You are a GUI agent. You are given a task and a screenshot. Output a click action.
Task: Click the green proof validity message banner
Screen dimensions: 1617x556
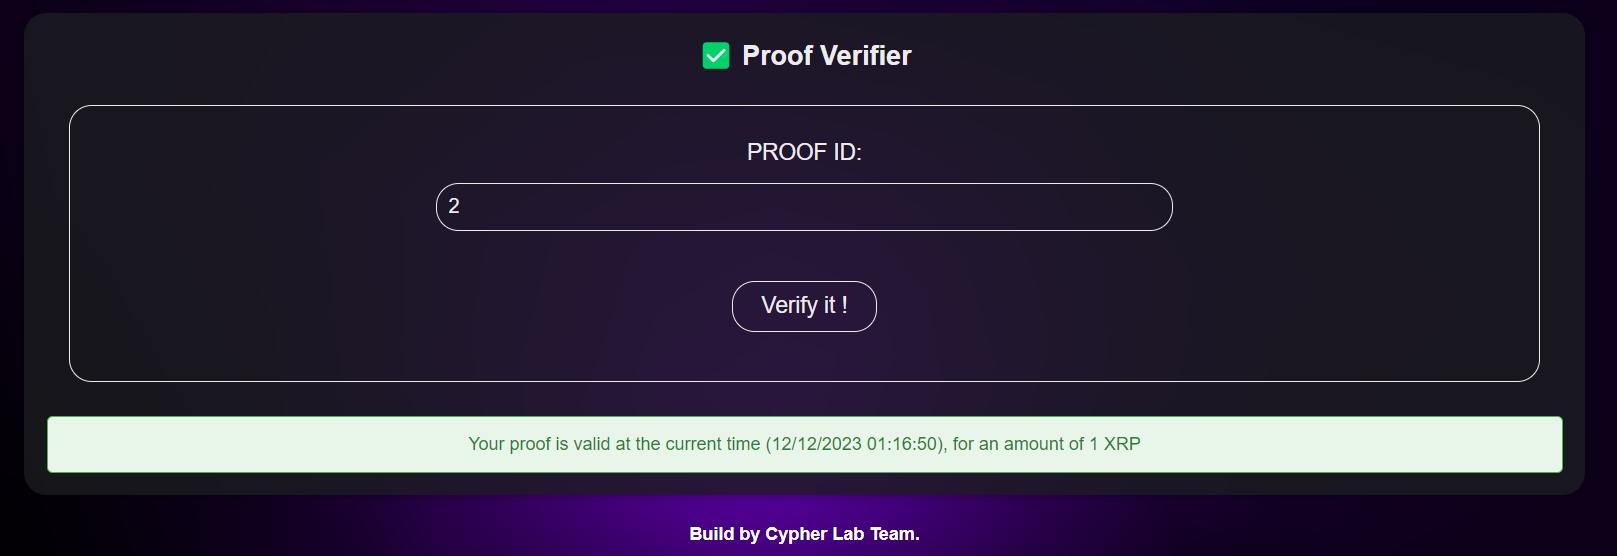805,444
